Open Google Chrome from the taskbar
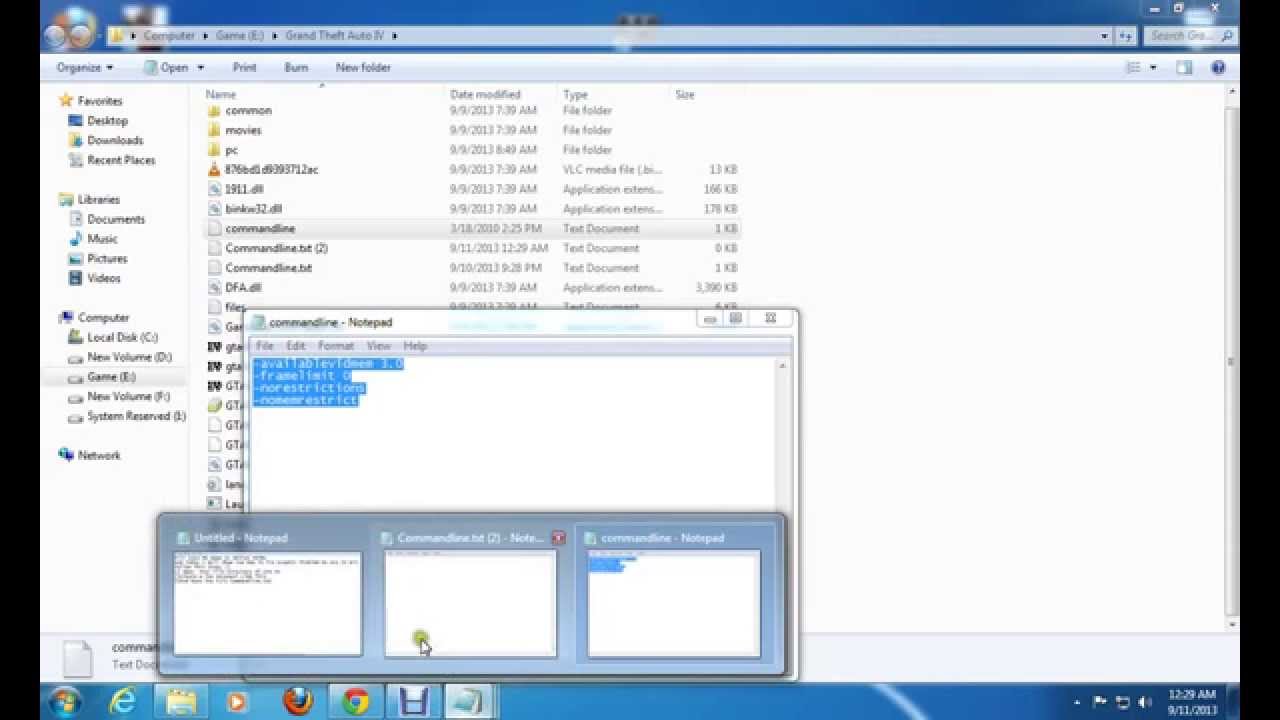The image size is (1280, 720). 355,702
